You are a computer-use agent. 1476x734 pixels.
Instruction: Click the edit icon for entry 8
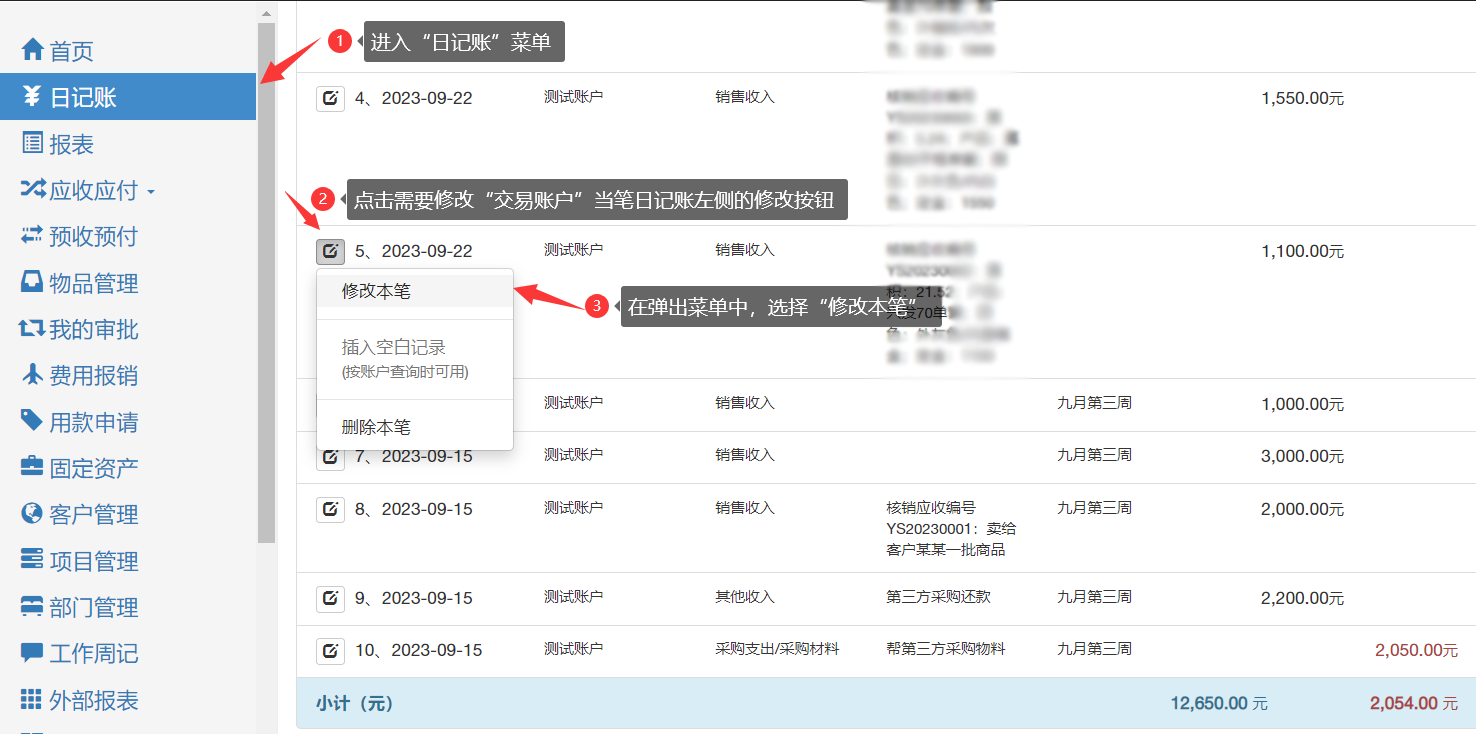(330, 509)
